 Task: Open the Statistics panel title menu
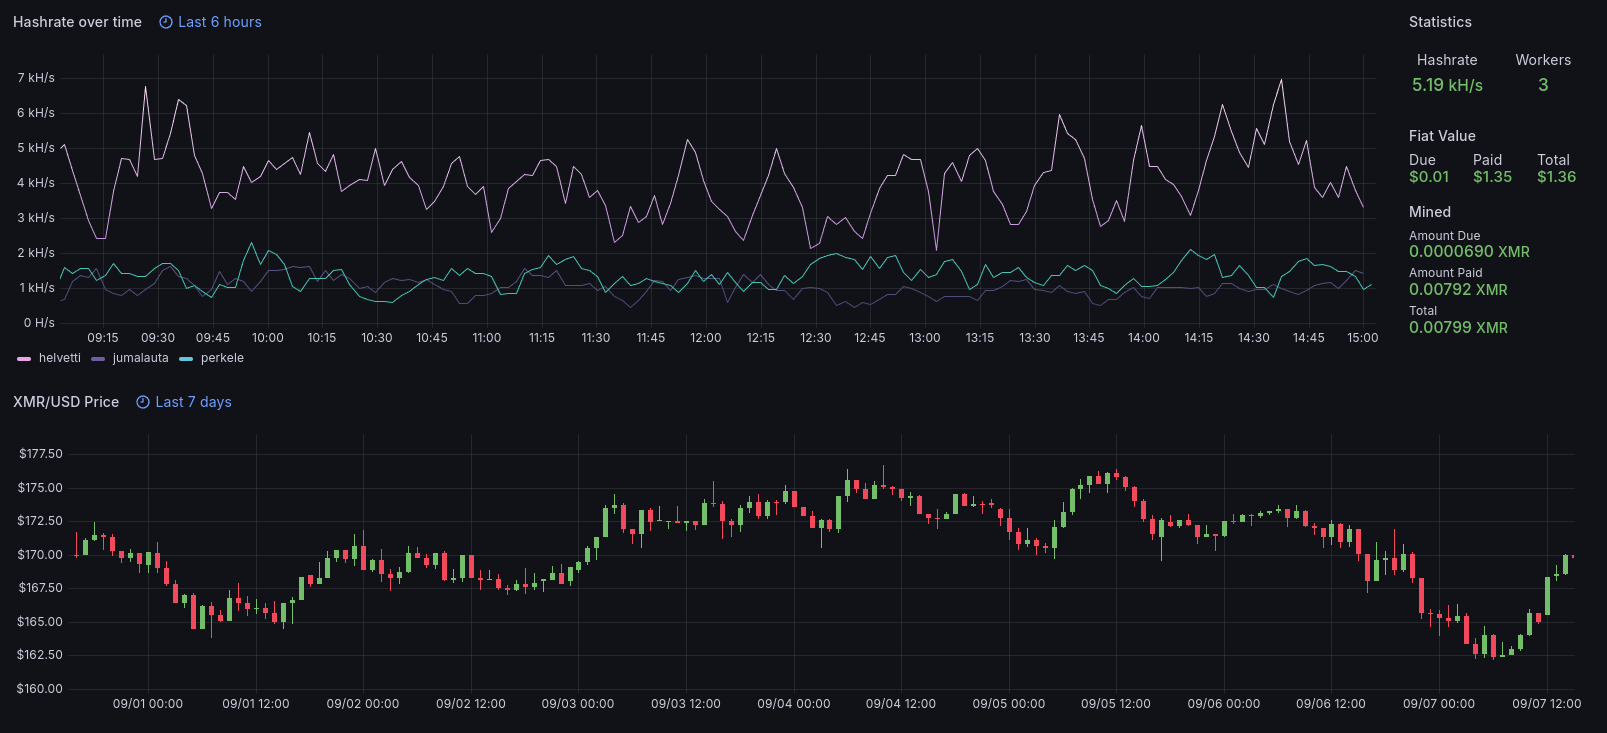(x=1440, y=22)
